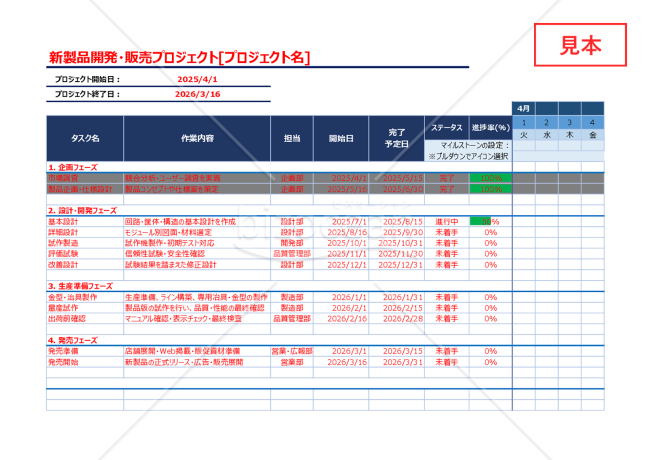Select the 4. 発売フェーズ section heading
The width and height of the screenshot is (650, 460).
pyautogui.click(x=73, y=340)
